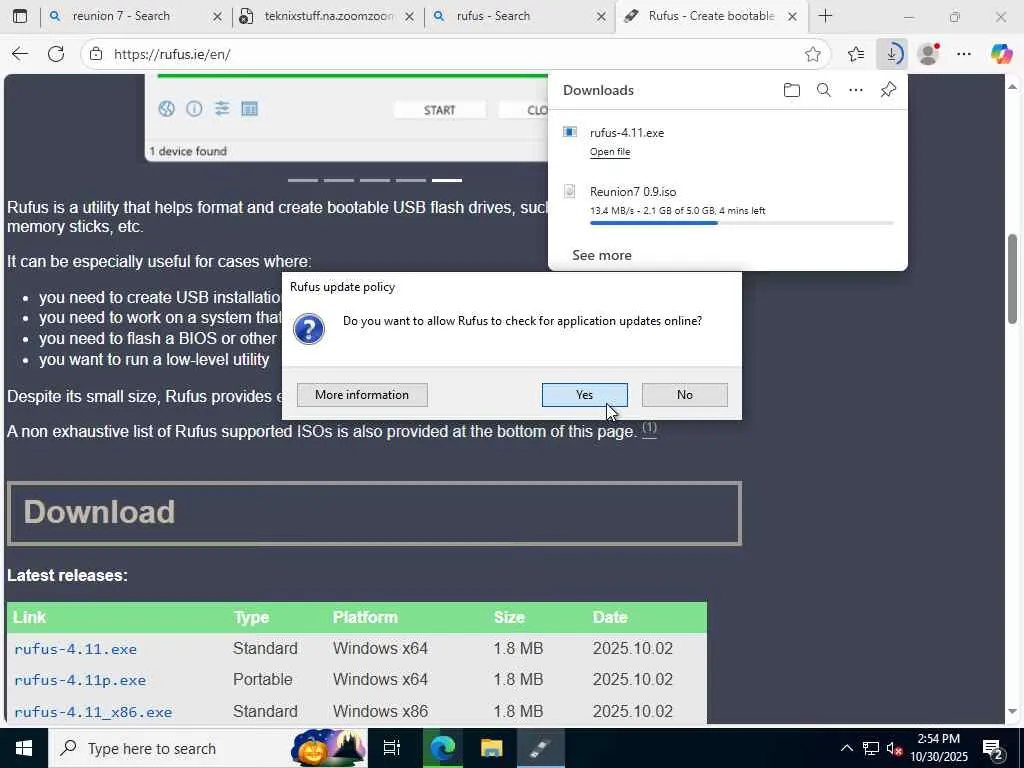
Task: Open the tab actions menu icon
Action: 20,16
